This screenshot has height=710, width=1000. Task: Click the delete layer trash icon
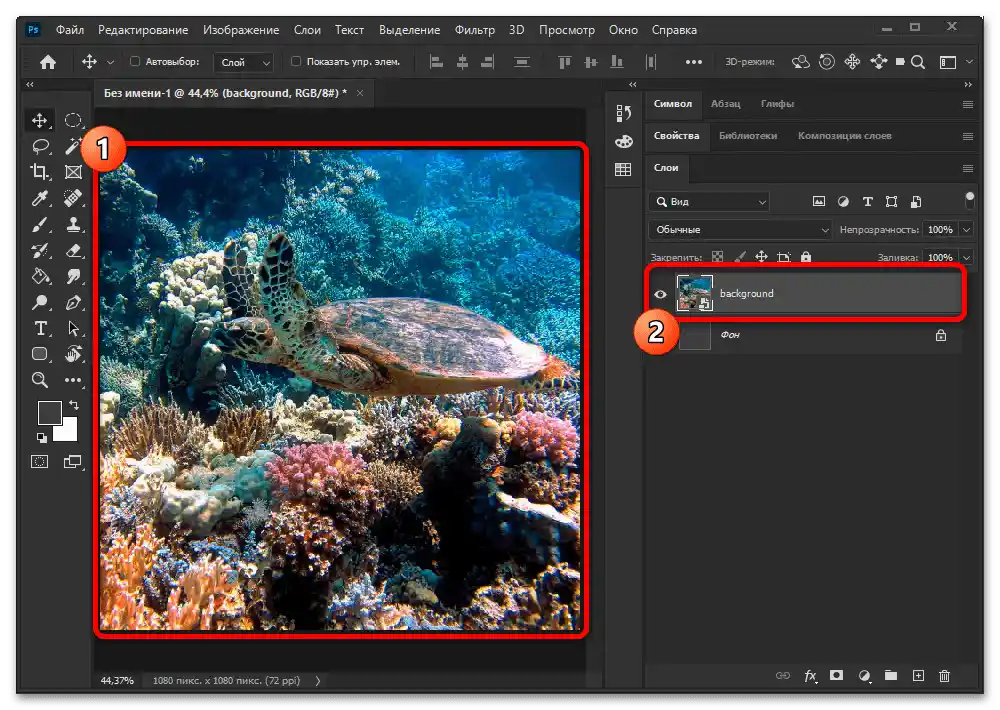(944, 676)
